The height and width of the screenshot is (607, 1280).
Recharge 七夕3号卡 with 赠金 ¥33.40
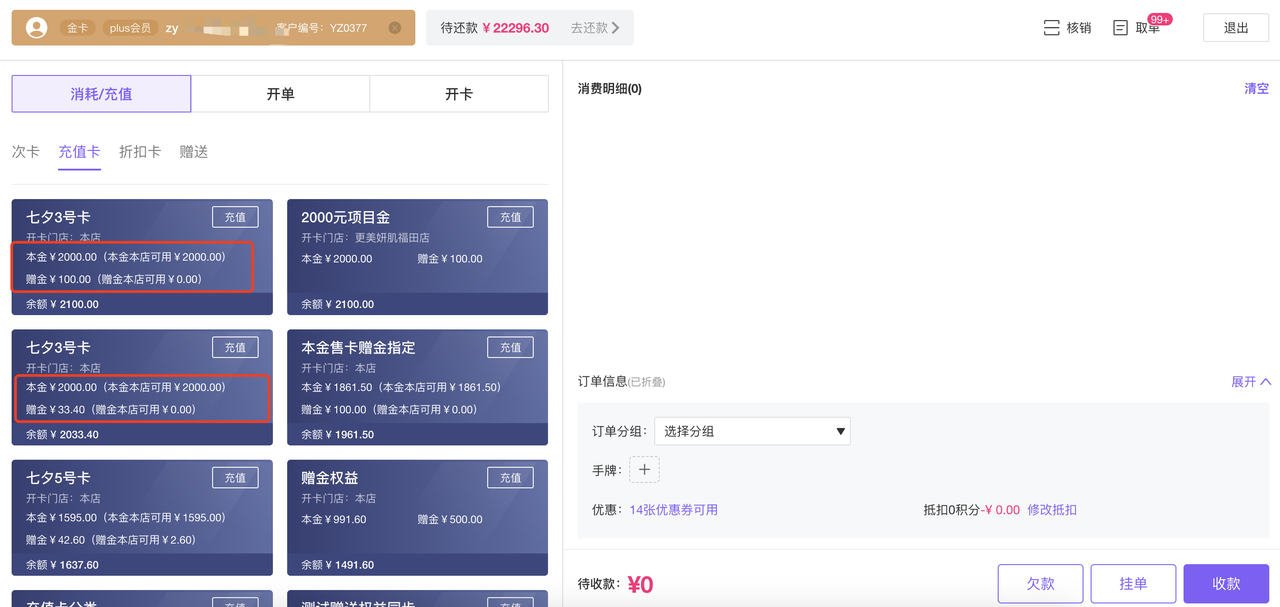(235, 347)
